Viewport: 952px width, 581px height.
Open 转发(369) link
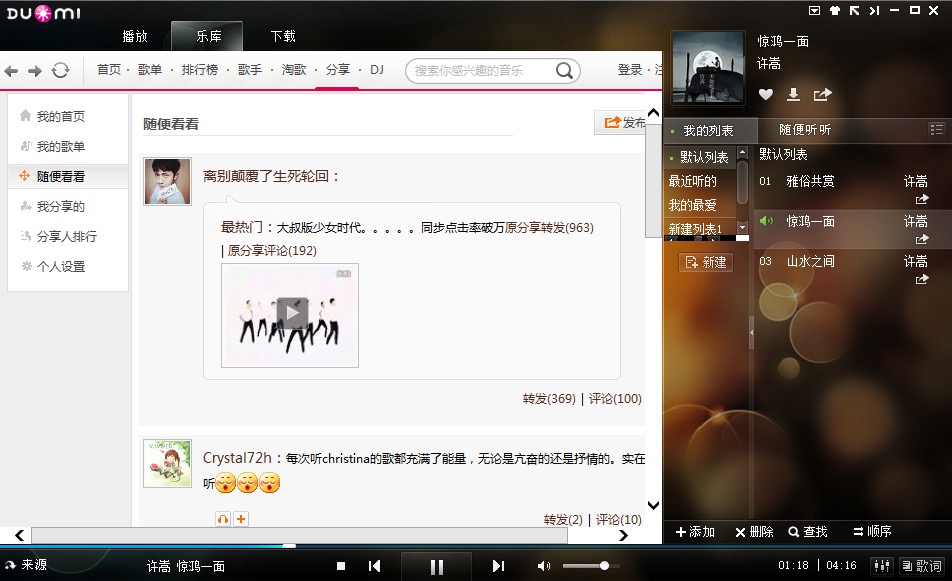[x=549, y=399]
